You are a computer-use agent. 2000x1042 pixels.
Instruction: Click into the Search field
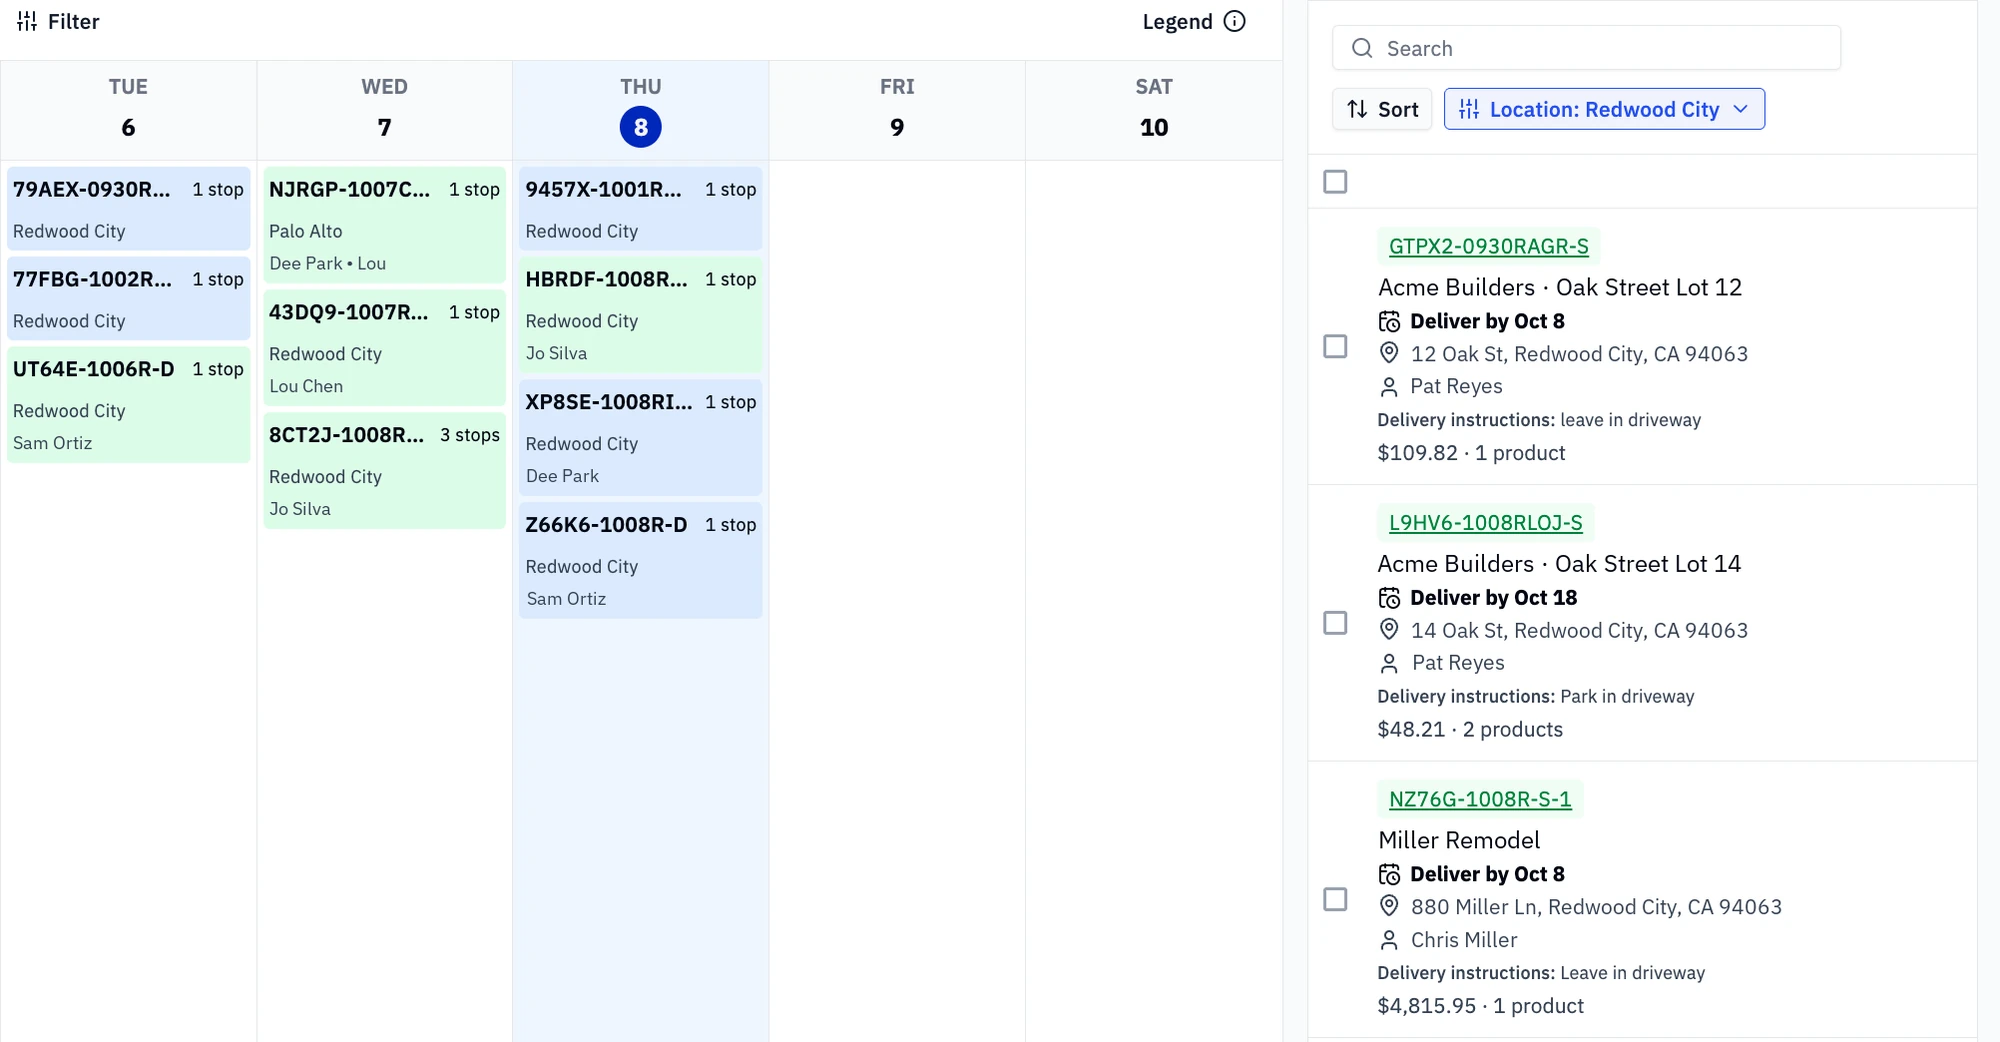(x=1586, y=48)
